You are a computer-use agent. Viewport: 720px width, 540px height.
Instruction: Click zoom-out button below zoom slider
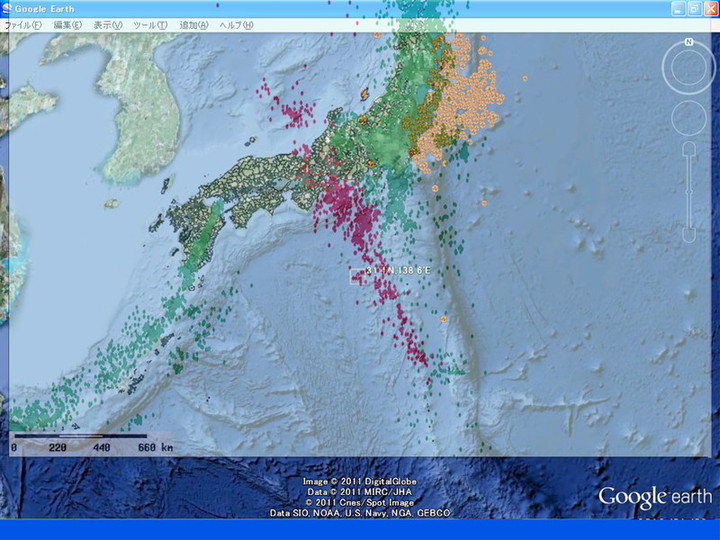tap(689, 234)
